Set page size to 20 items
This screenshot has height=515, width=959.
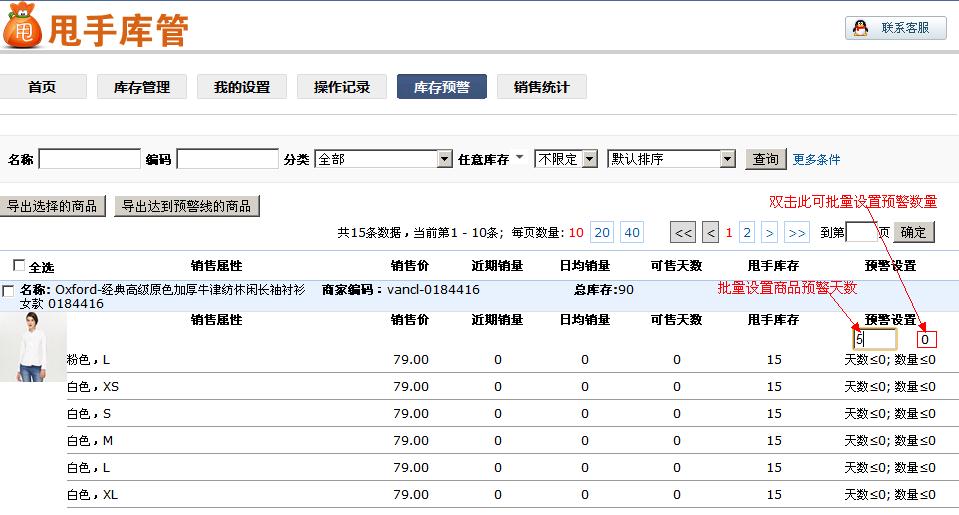(602, 232)
